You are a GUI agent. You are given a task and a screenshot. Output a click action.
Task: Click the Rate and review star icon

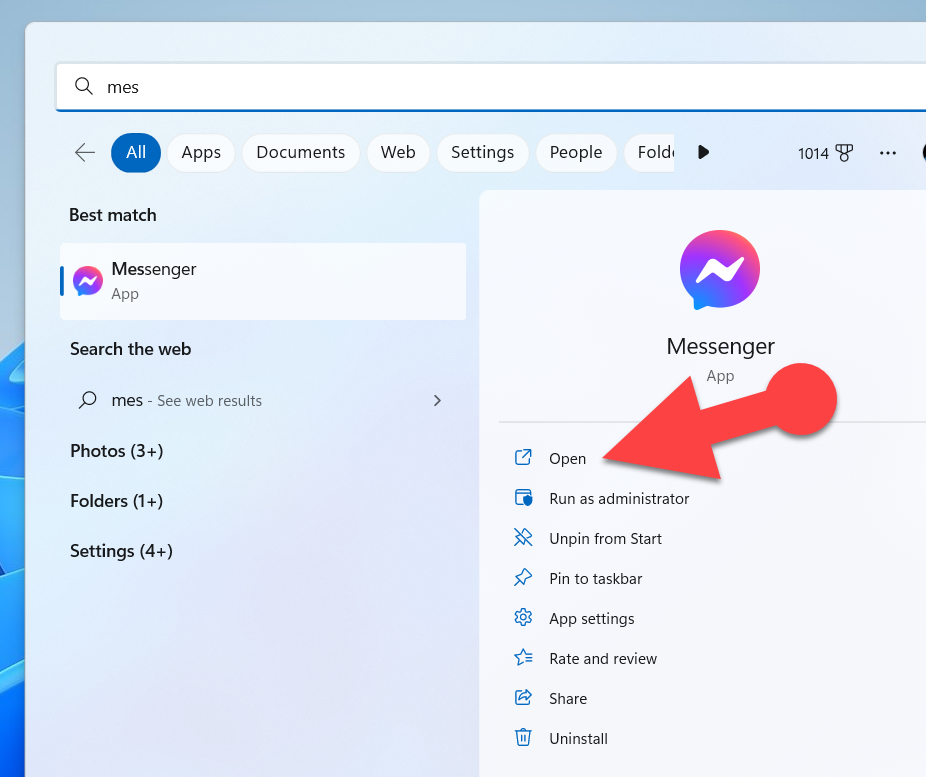[523, 658]
